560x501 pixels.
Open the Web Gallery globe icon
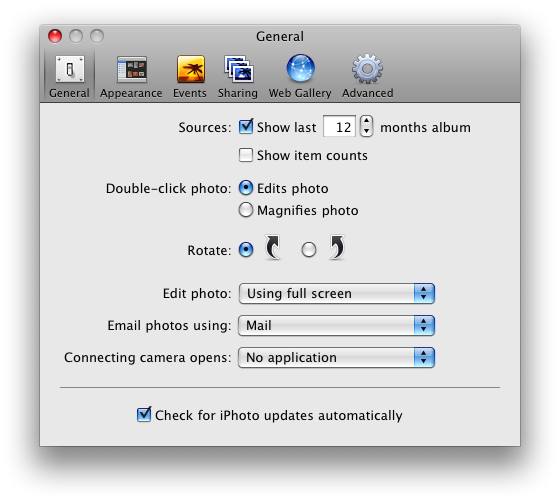point(300,68)
